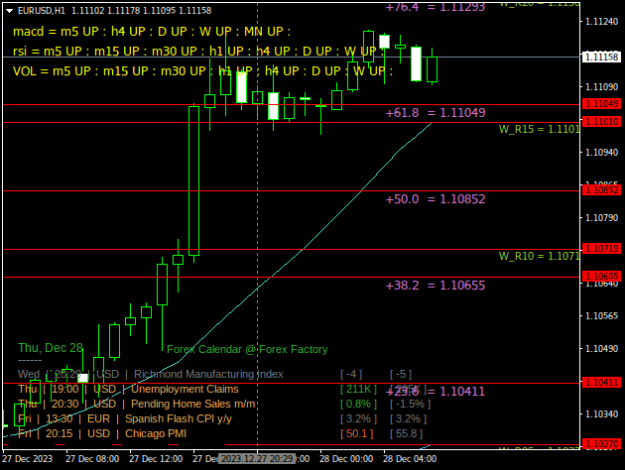The image size is (625, 470).
Task: Select the Chicago PMI calendar row
Action: tap(220, 434)
